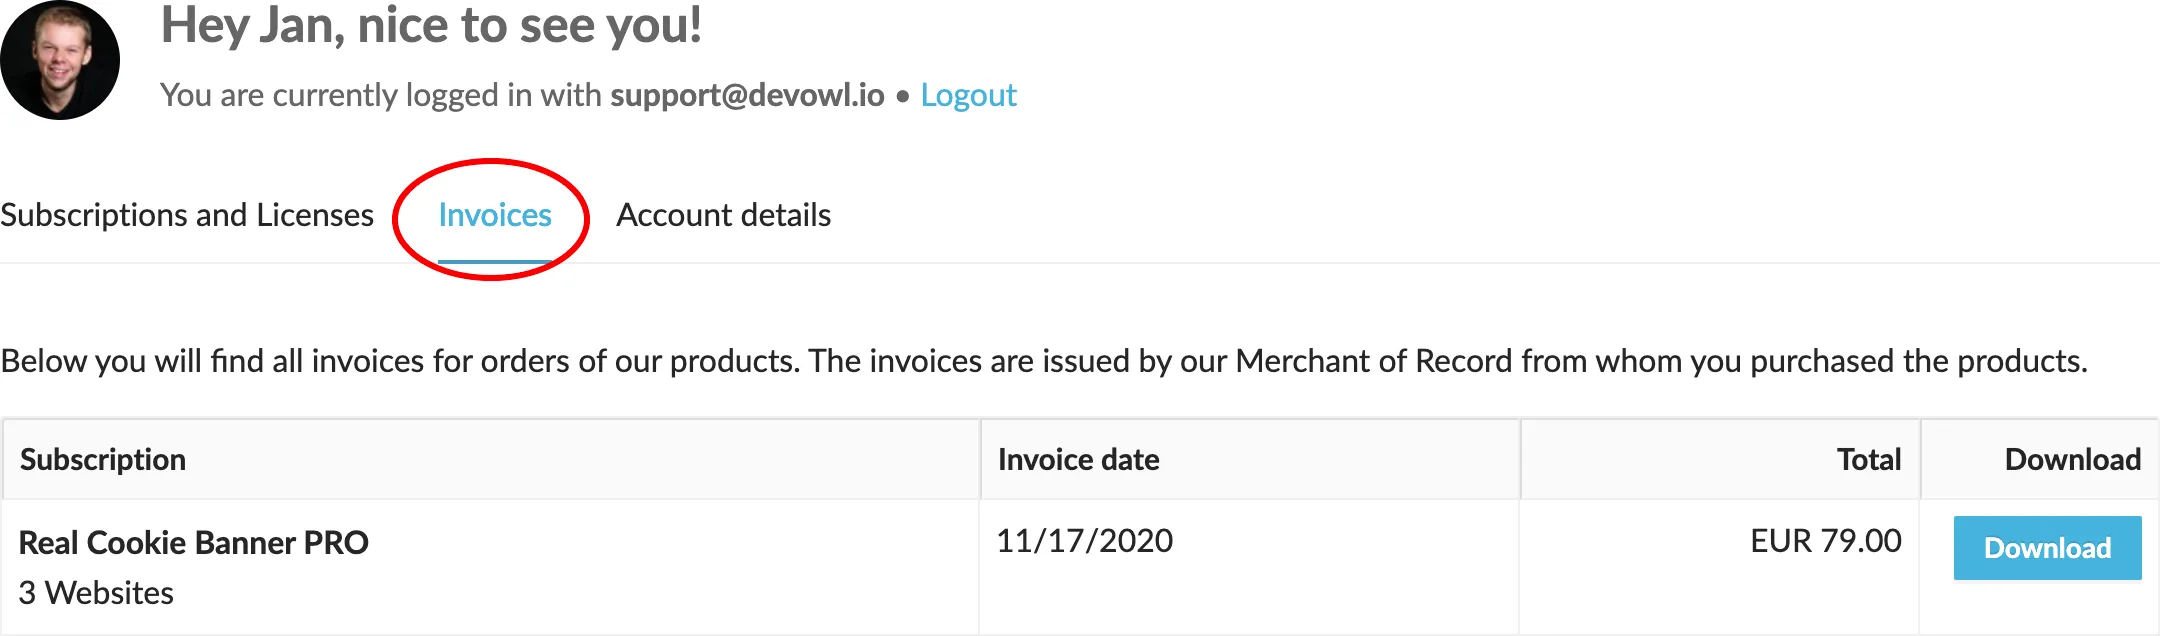2160x636 pixels.
Task: Click the 3 Websites license text
Action: pos(96,593)
